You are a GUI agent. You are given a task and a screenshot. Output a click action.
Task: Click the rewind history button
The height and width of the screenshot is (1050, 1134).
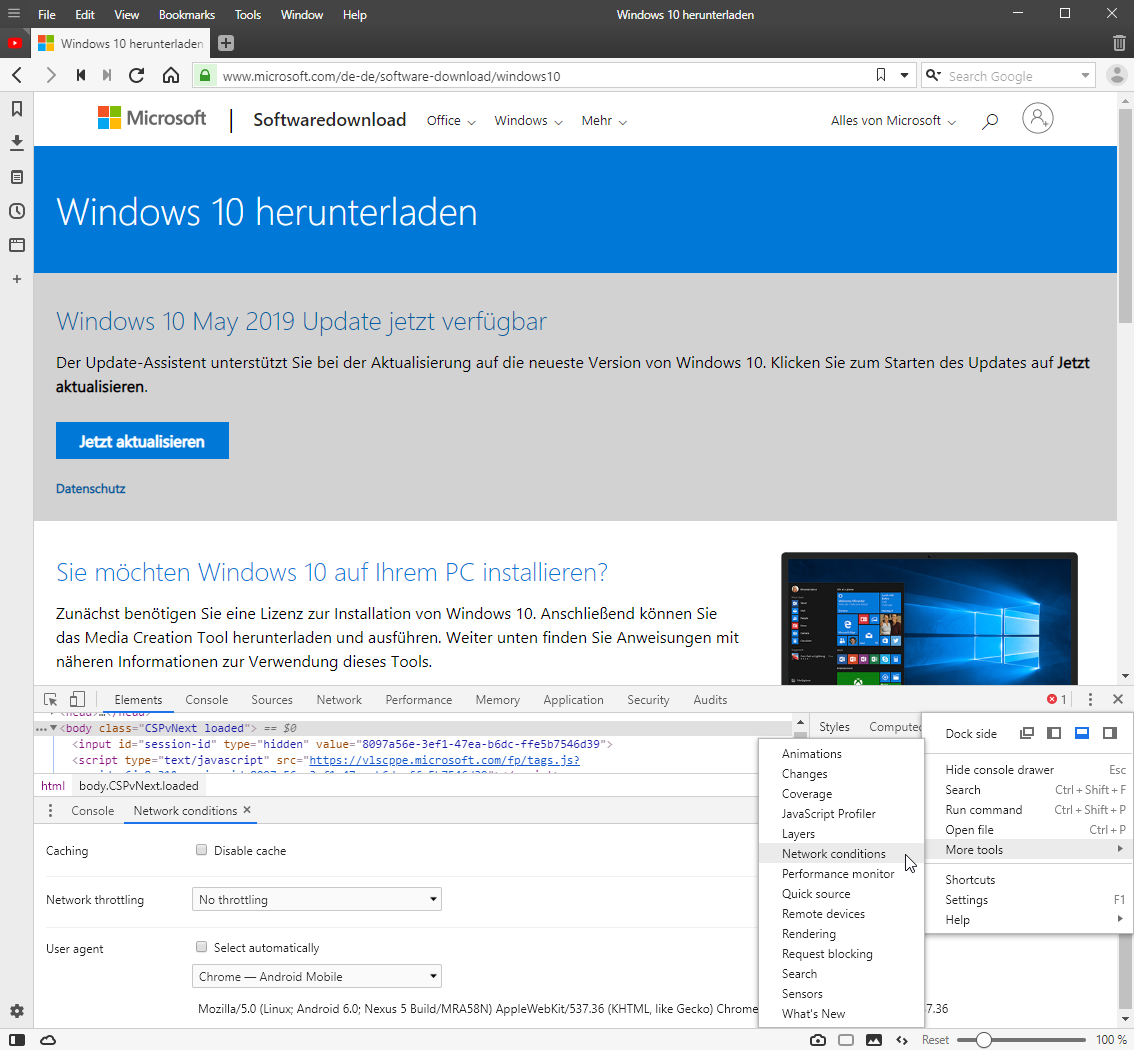coord(81,75)
